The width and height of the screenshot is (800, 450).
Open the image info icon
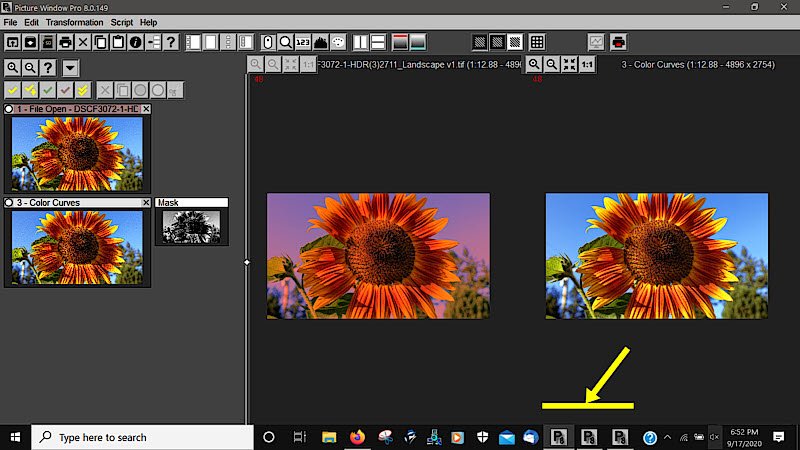(136, 42)
